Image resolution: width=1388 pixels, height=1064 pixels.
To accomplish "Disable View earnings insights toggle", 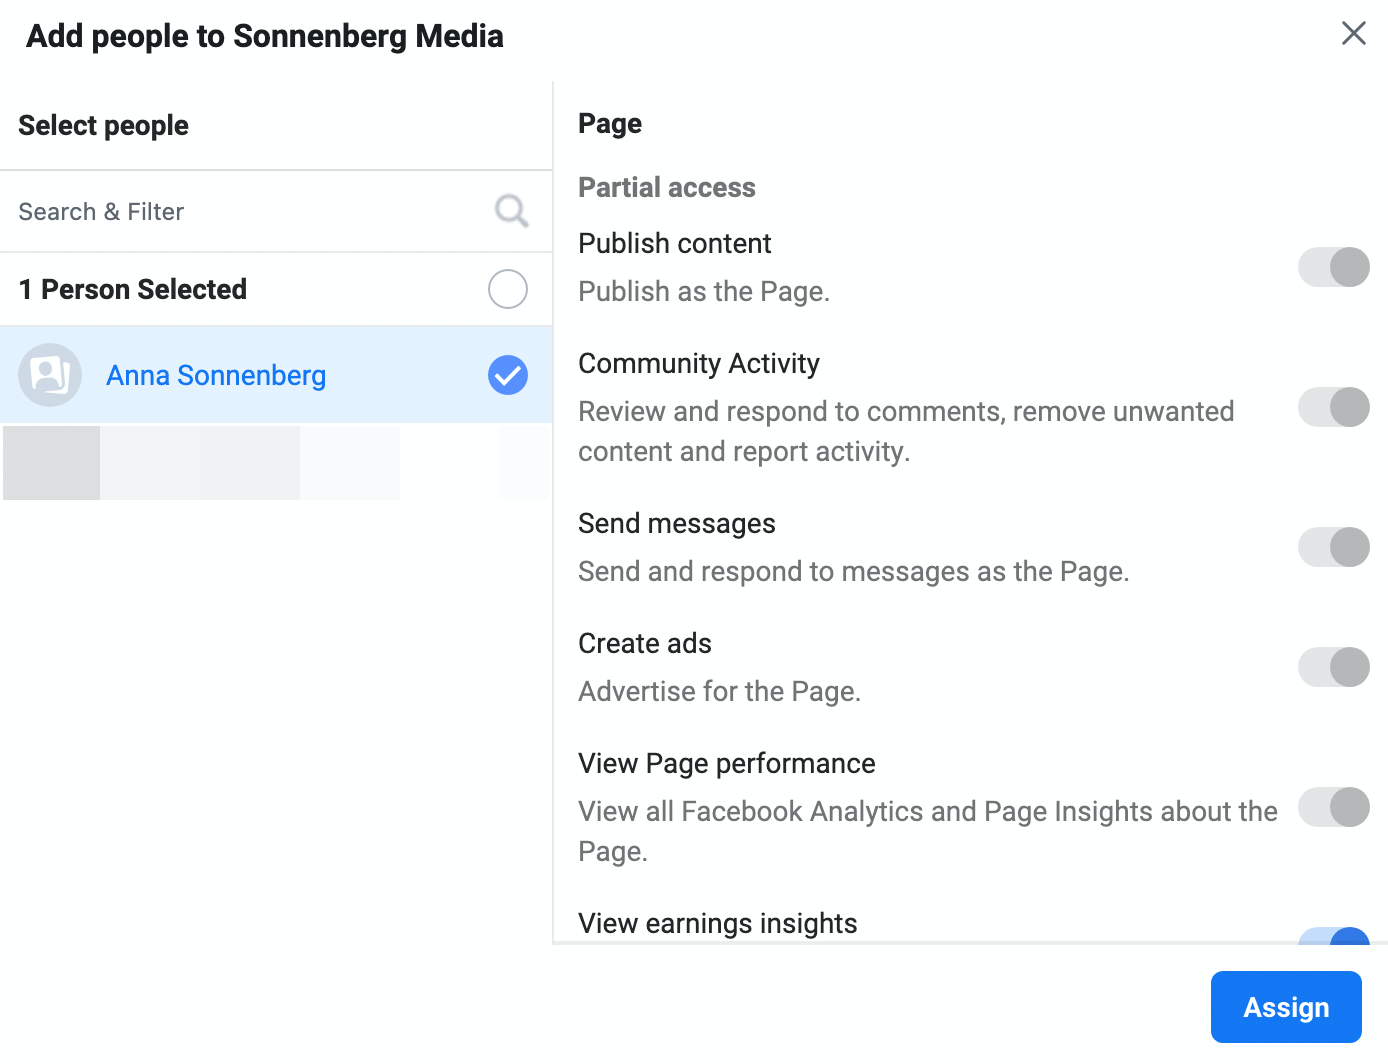I will (x=1334, y=935).
